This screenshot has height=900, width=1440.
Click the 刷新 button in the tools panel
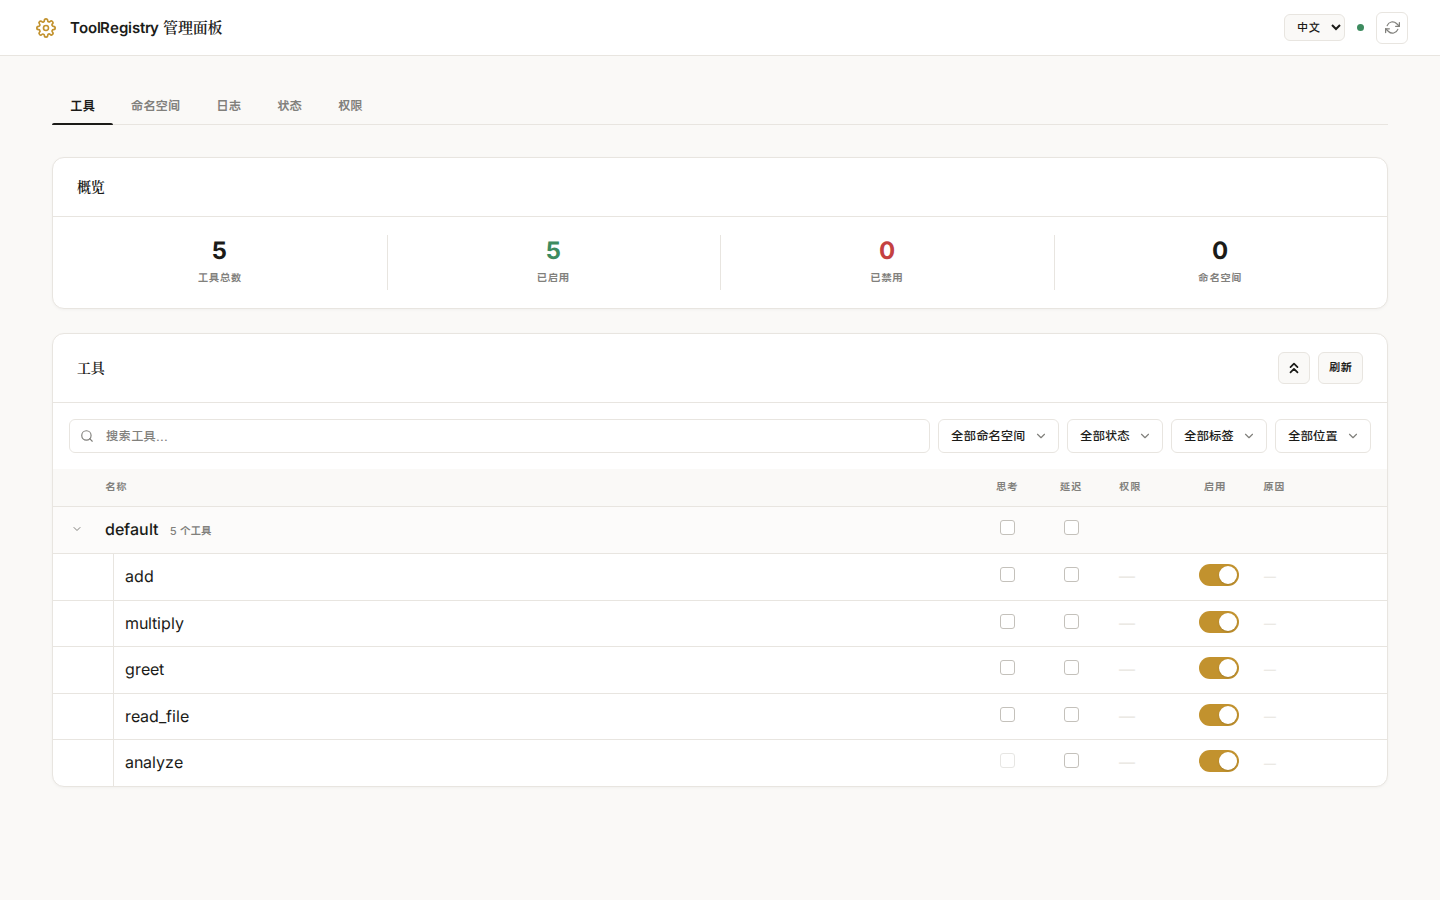(x=1340, y=368)
